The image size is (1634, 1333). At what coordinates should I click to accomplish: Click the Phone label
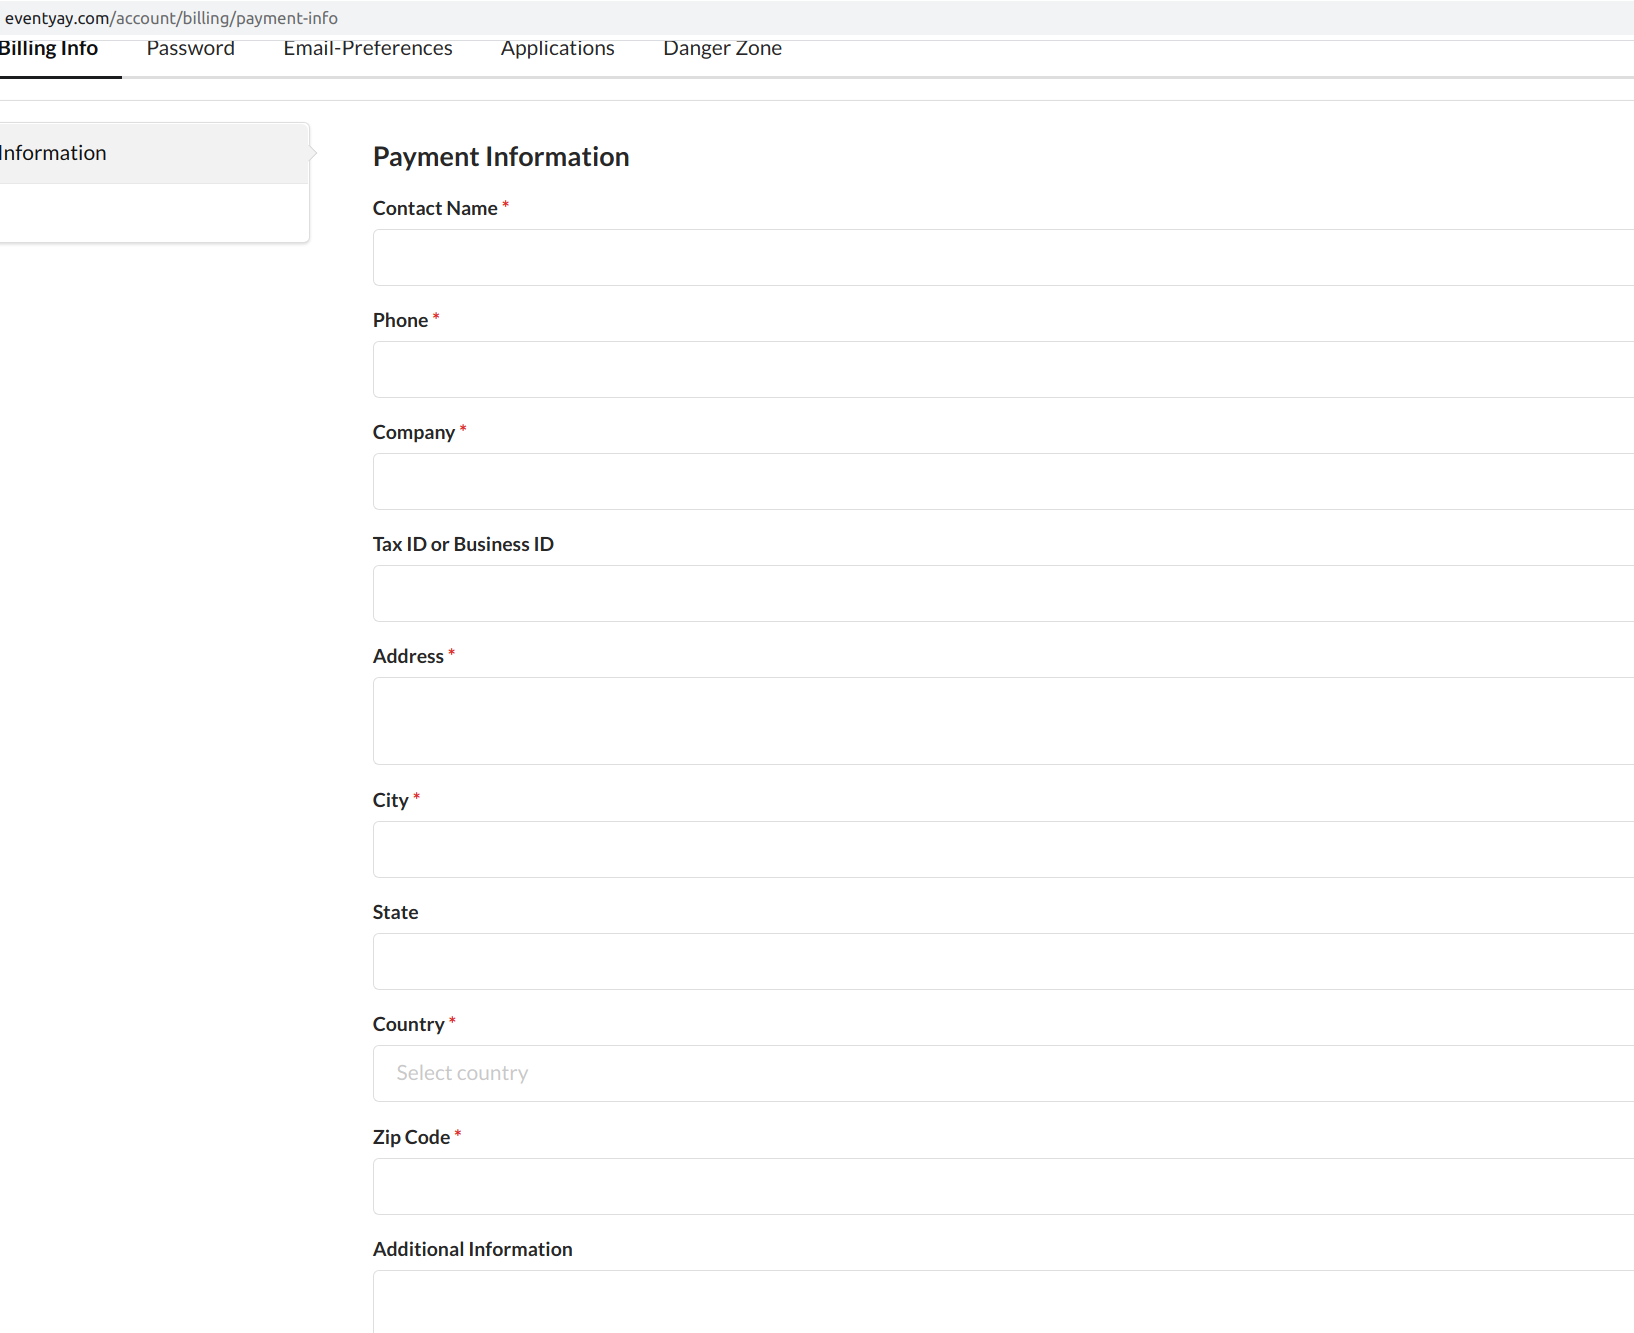click(x=400, y=320)
